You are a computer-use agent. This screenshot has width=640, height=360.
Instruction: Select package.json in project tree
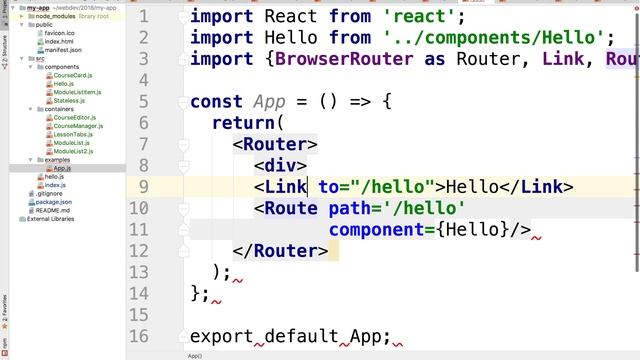point(53,202)
